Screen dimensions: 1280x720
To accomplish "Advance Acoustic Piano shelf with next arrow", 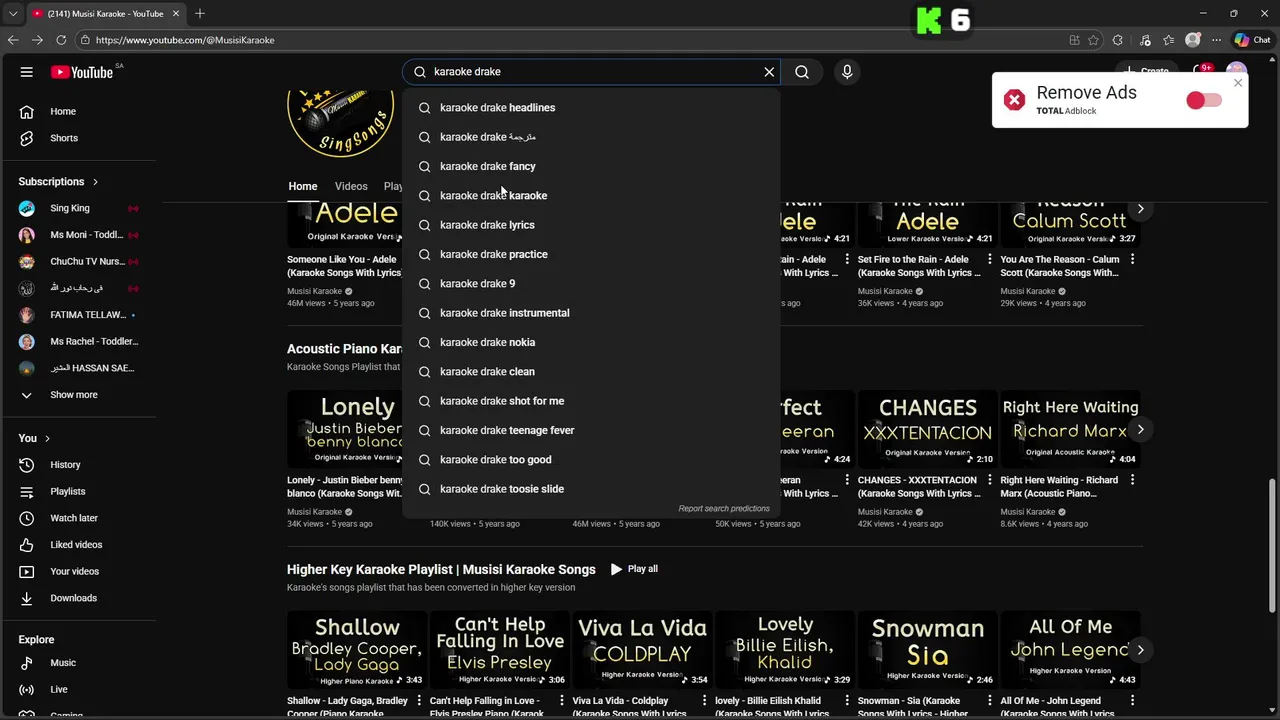I will (x=1140, y=429).
